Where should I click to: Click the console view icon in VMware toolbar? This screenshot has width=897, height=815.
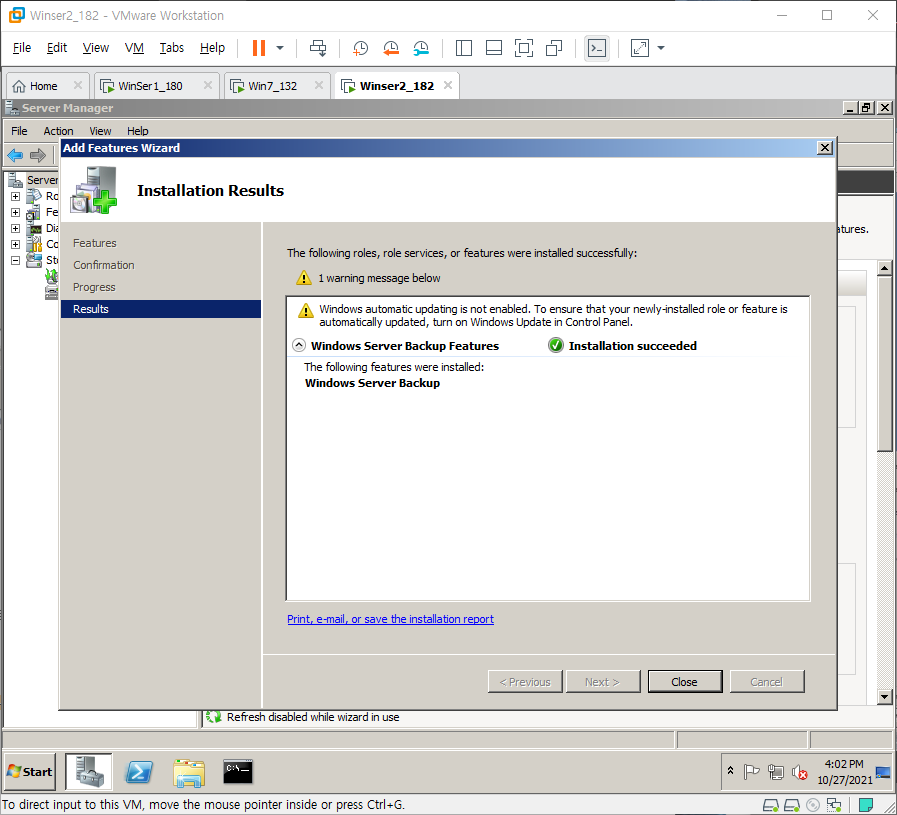pyautogui.click(x=597, y=48)
